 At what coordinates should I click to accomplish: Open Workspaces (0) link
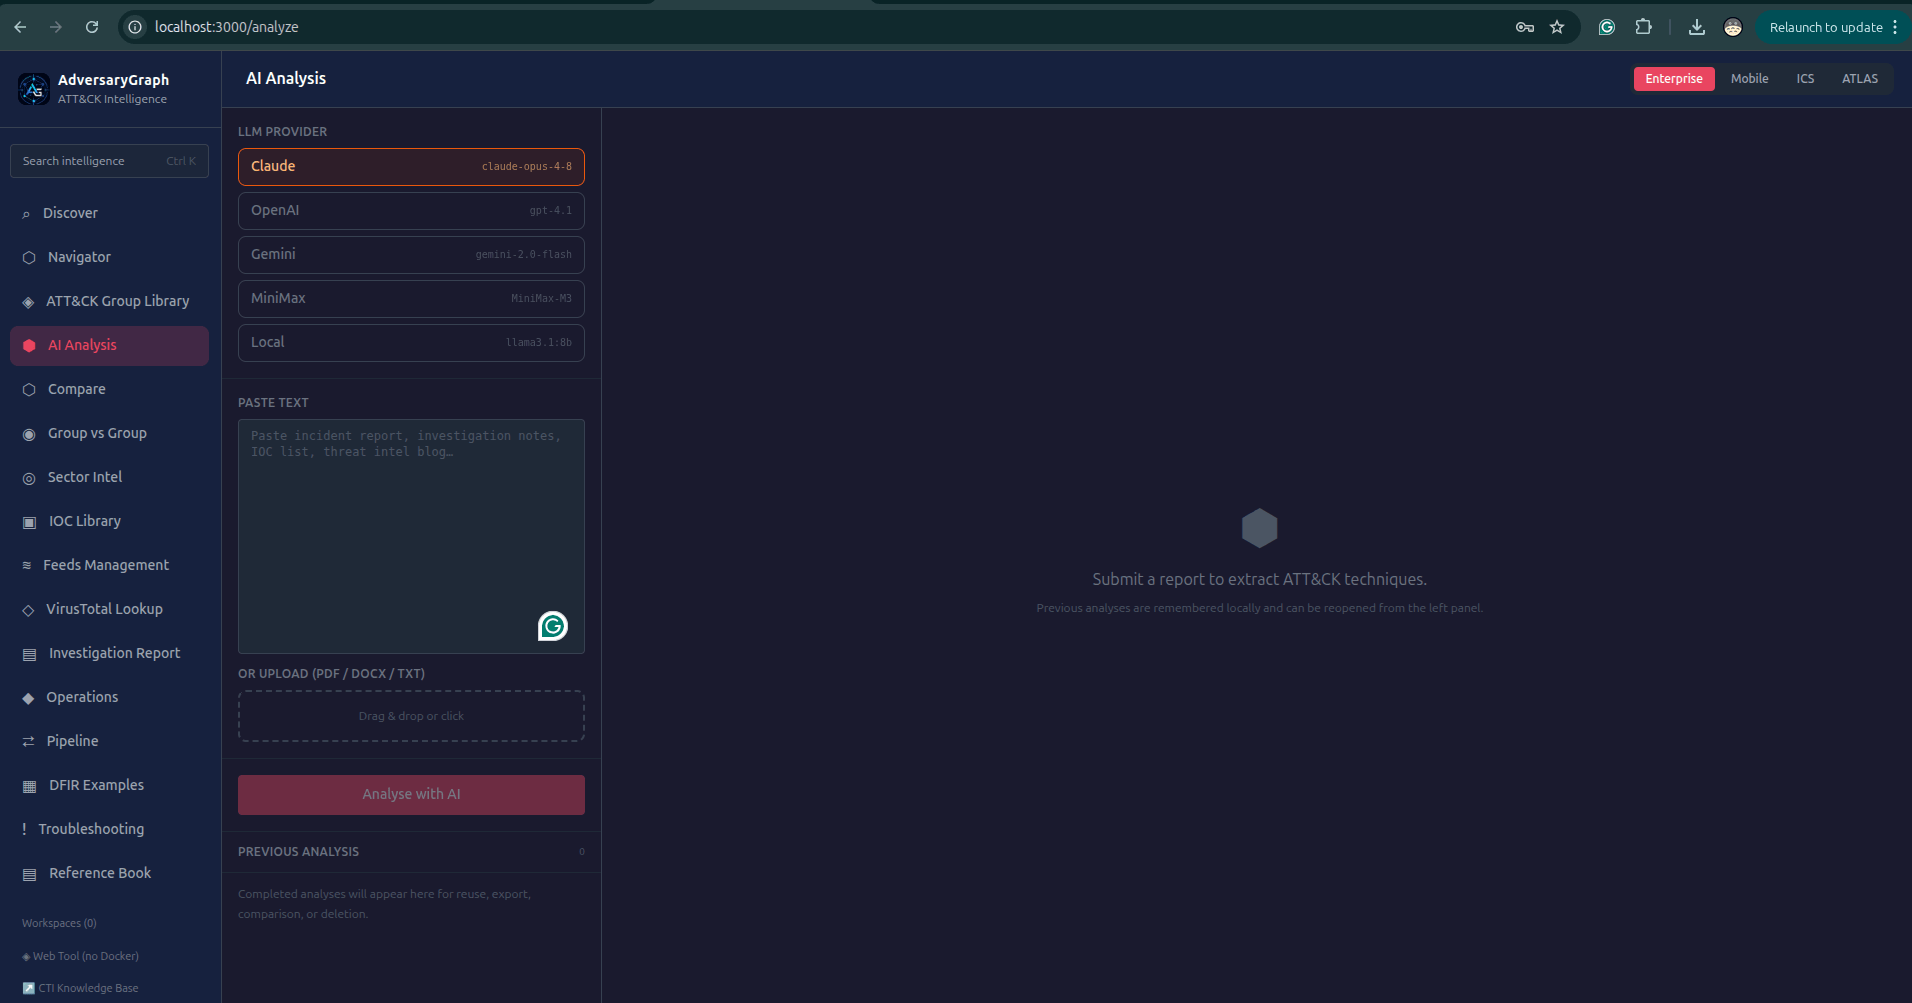pos(59,923)
